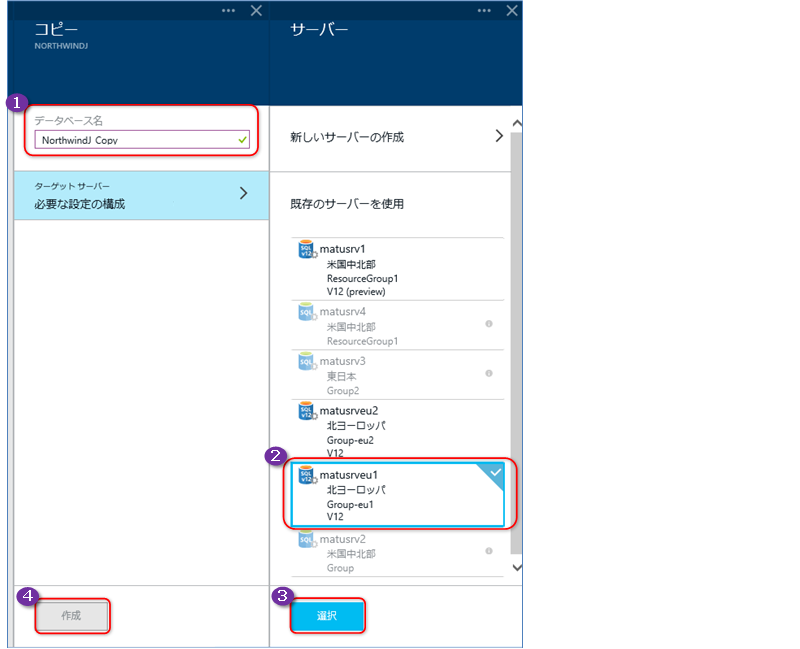Select the matusrv2 server entry
This screenshot has width=800, height=649.
(397, 553)
